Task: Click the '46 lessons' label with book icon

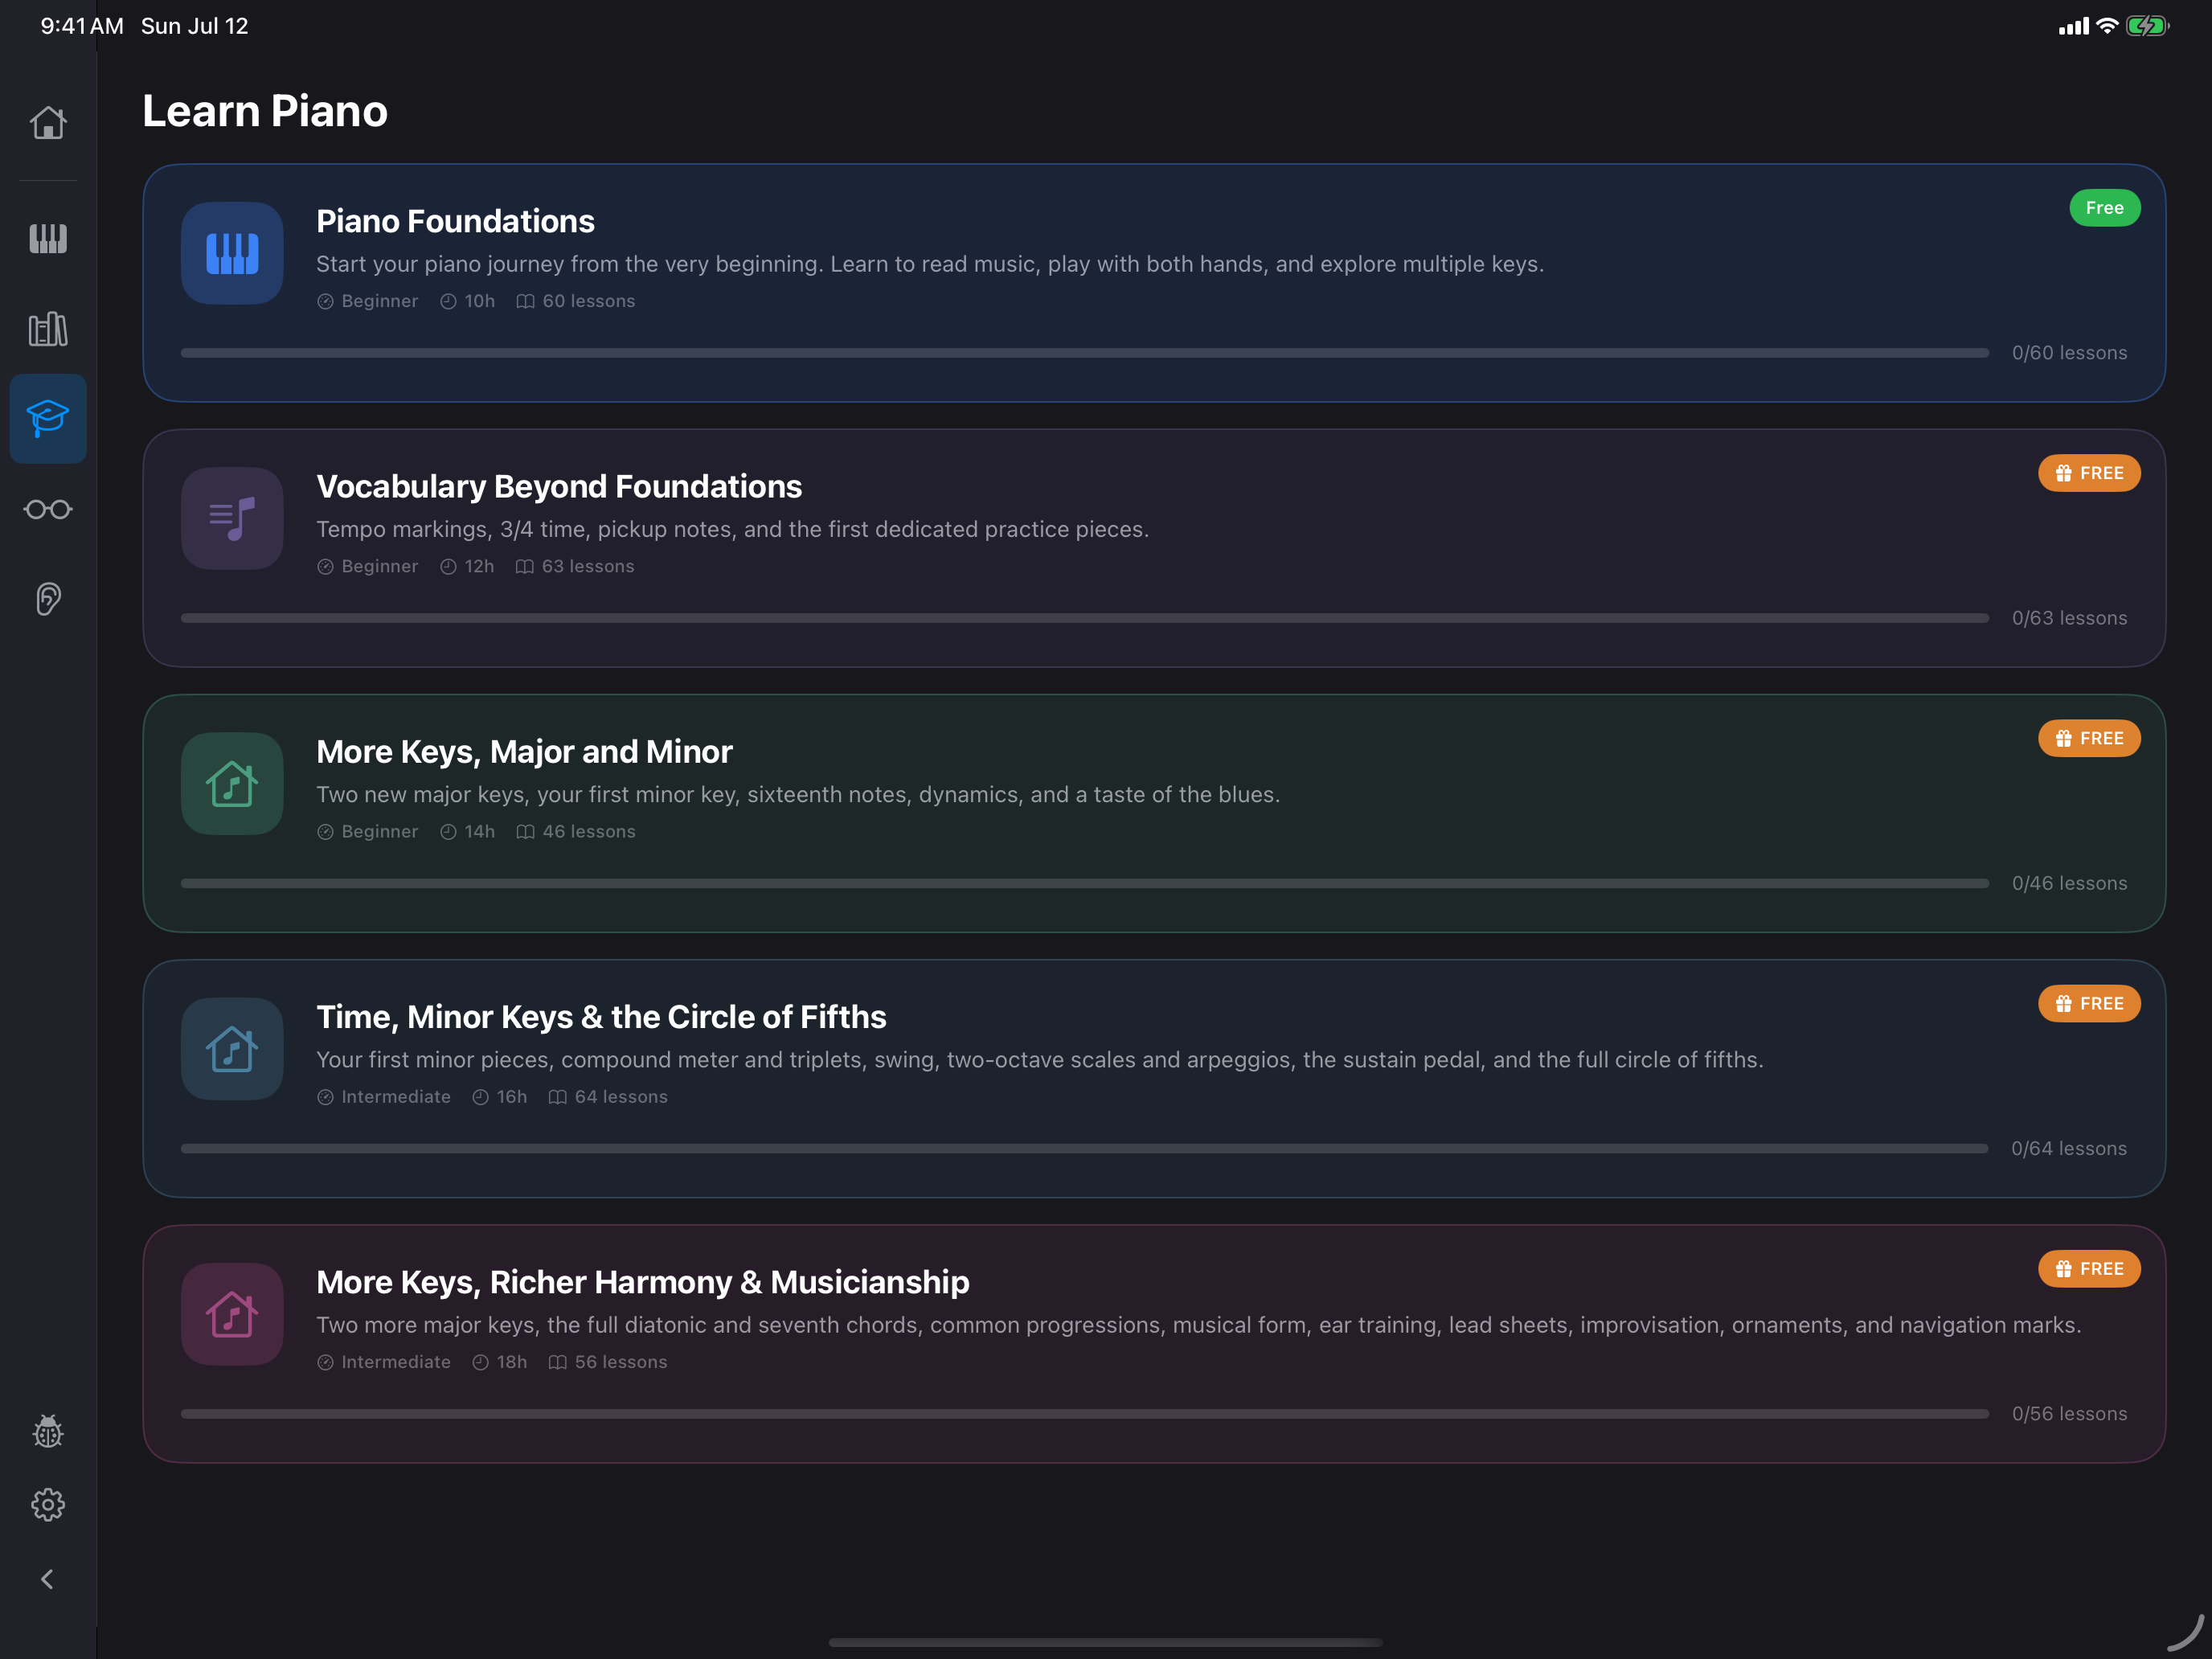Action: coord(576,831)
